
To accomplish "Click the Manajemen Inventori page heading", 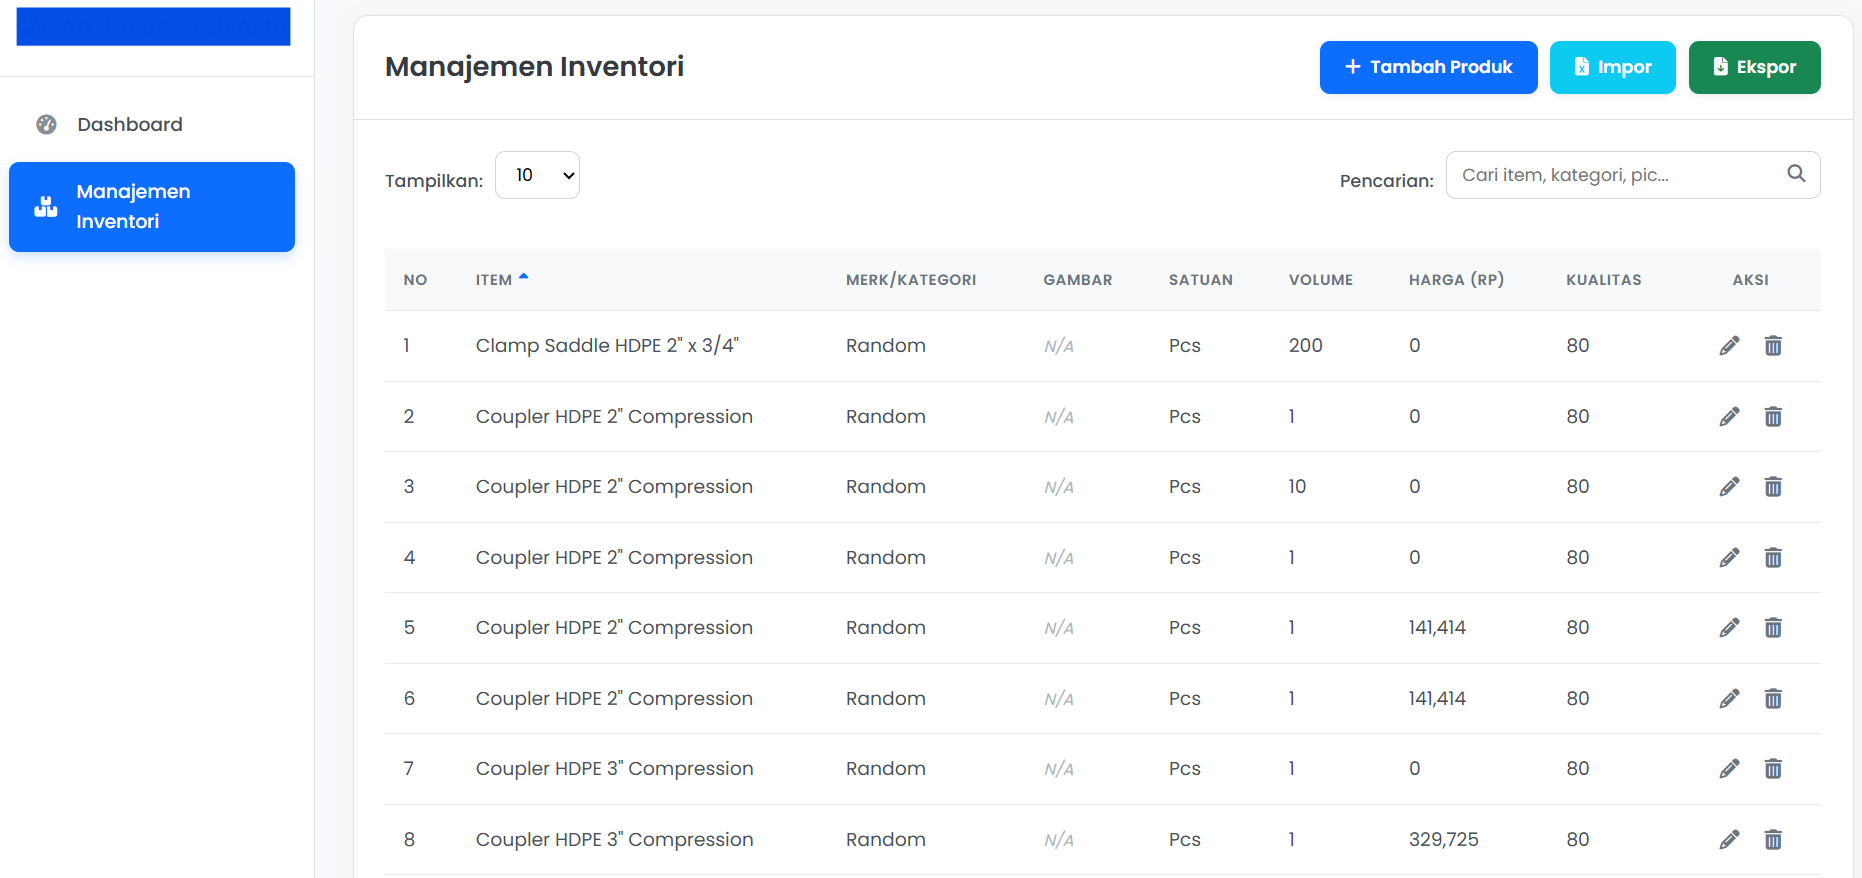I will [x=534, y=66].
